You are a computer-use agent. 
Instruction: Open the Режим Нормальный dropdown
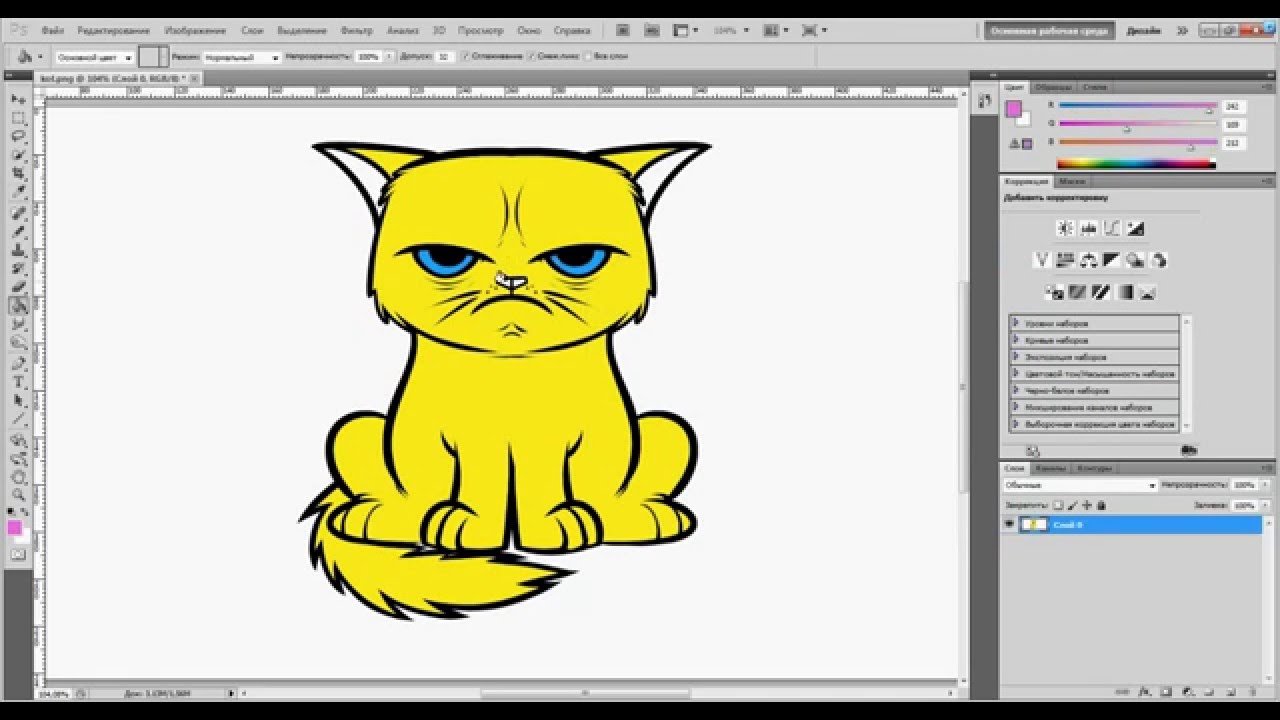pos(242,57)
